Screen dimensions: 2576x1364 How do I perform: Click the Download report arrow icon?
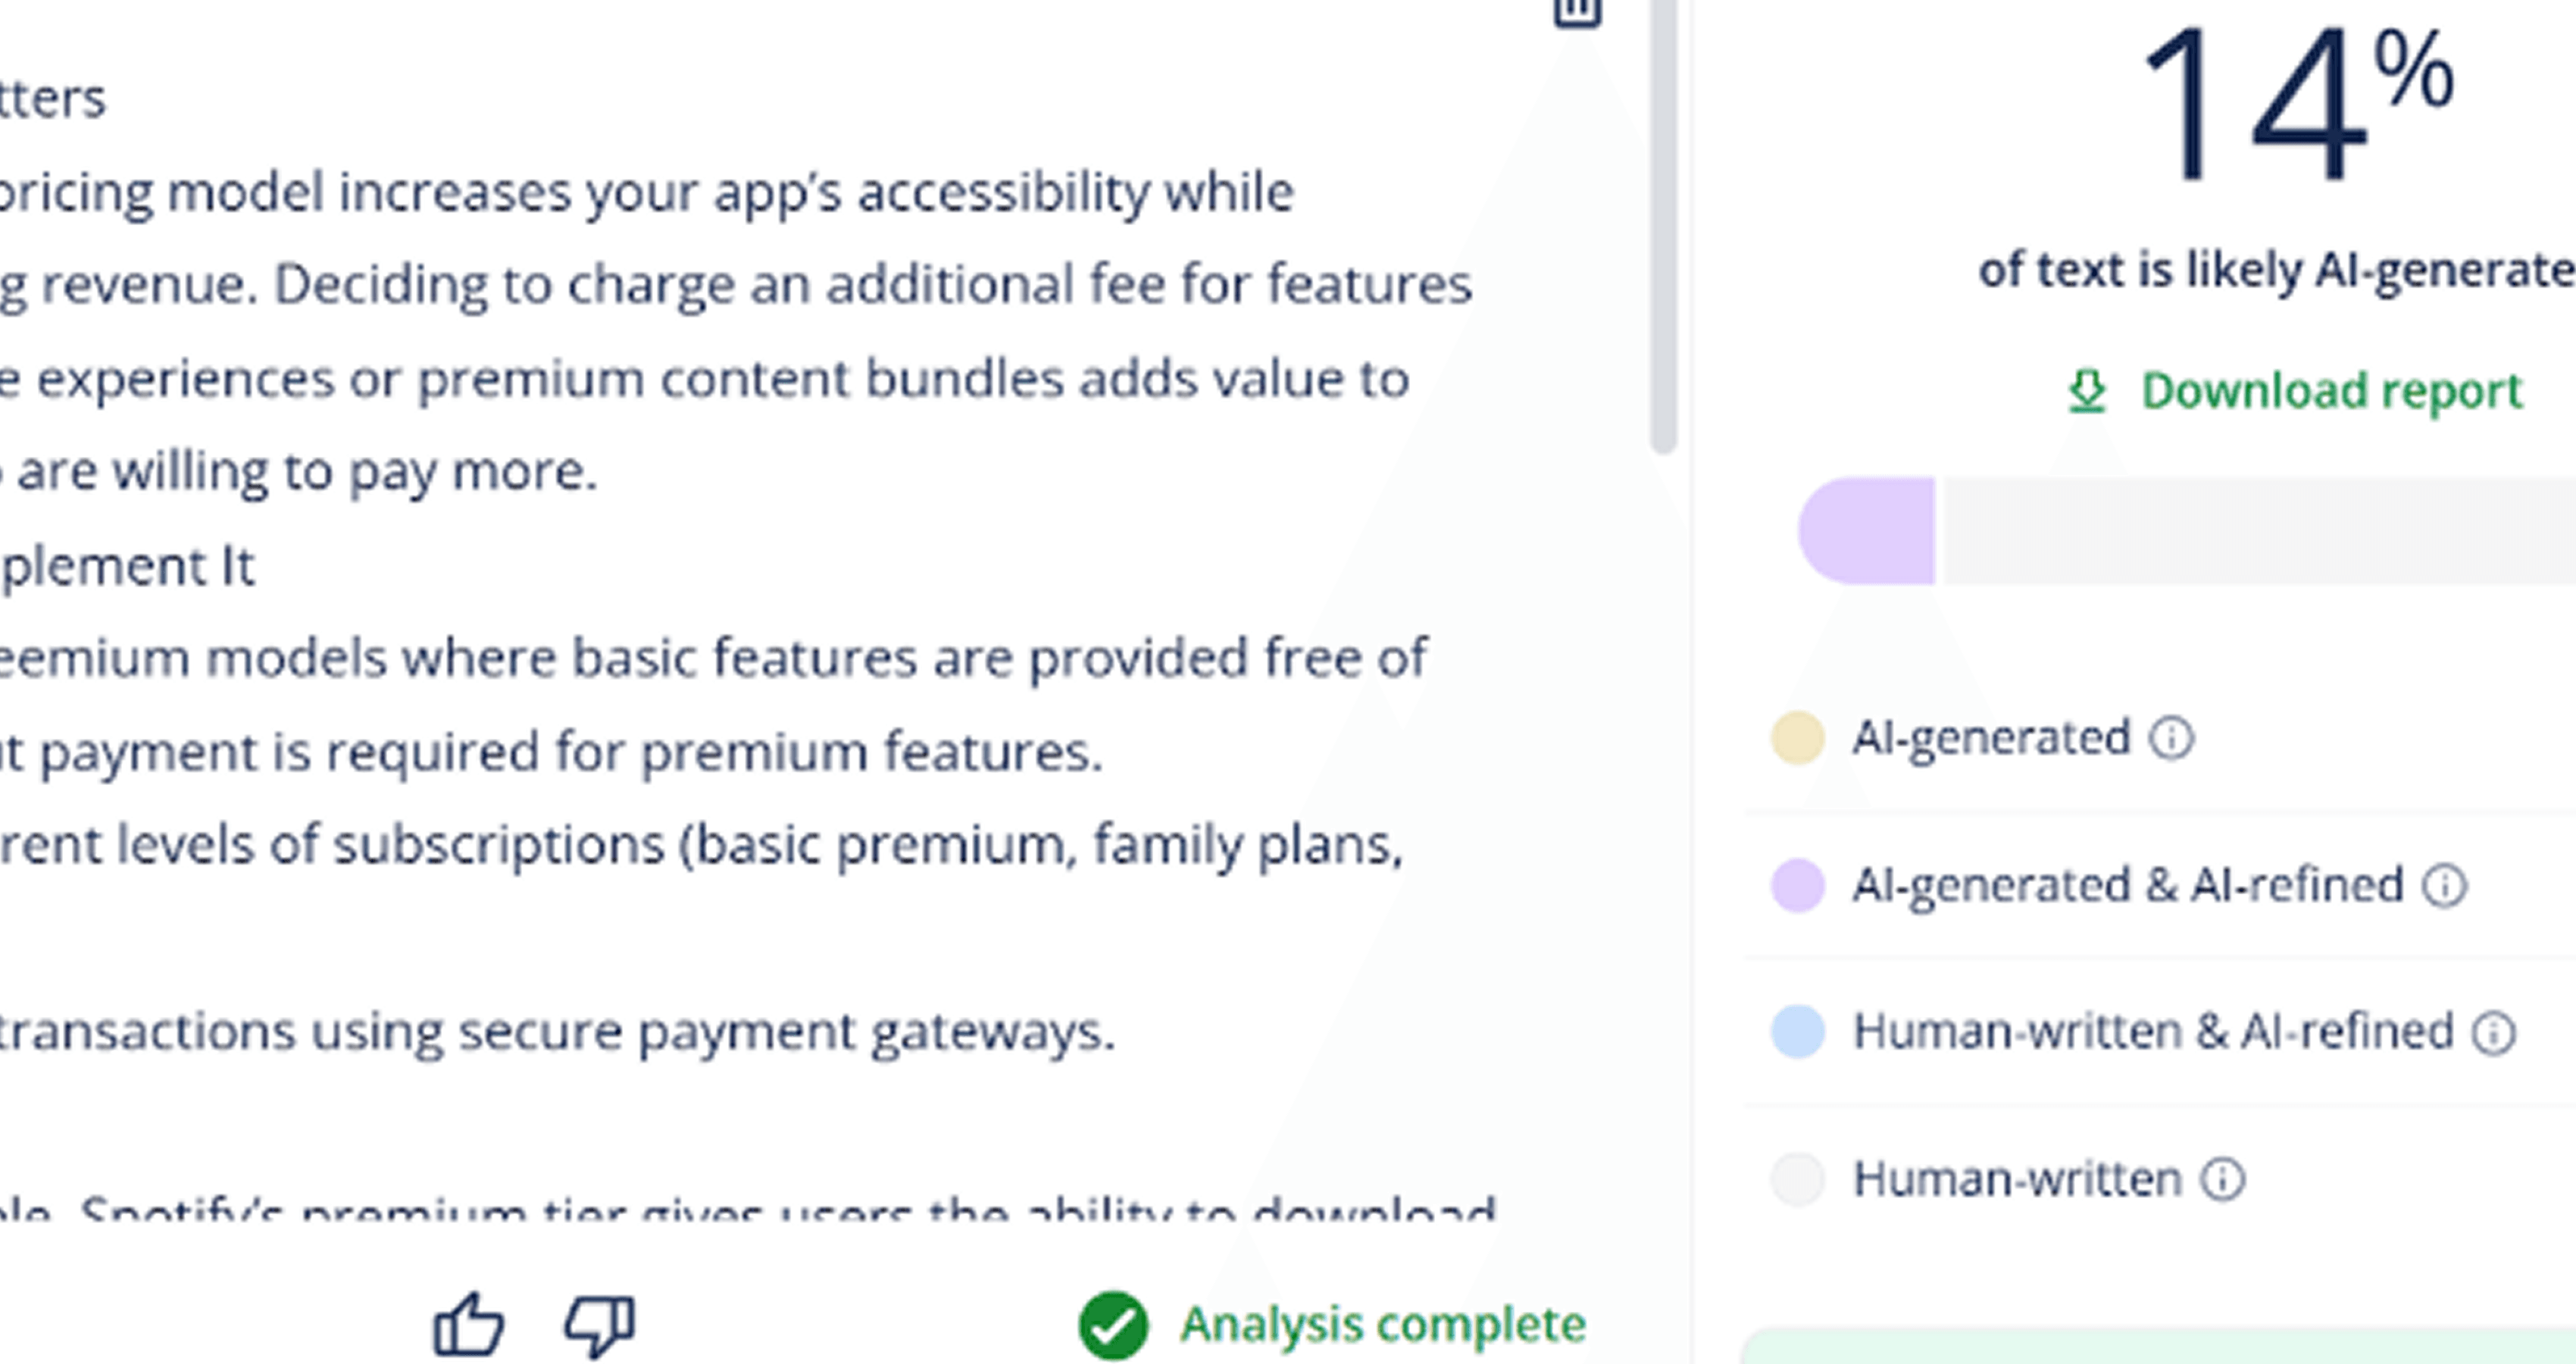click(x=2087, y=391)
